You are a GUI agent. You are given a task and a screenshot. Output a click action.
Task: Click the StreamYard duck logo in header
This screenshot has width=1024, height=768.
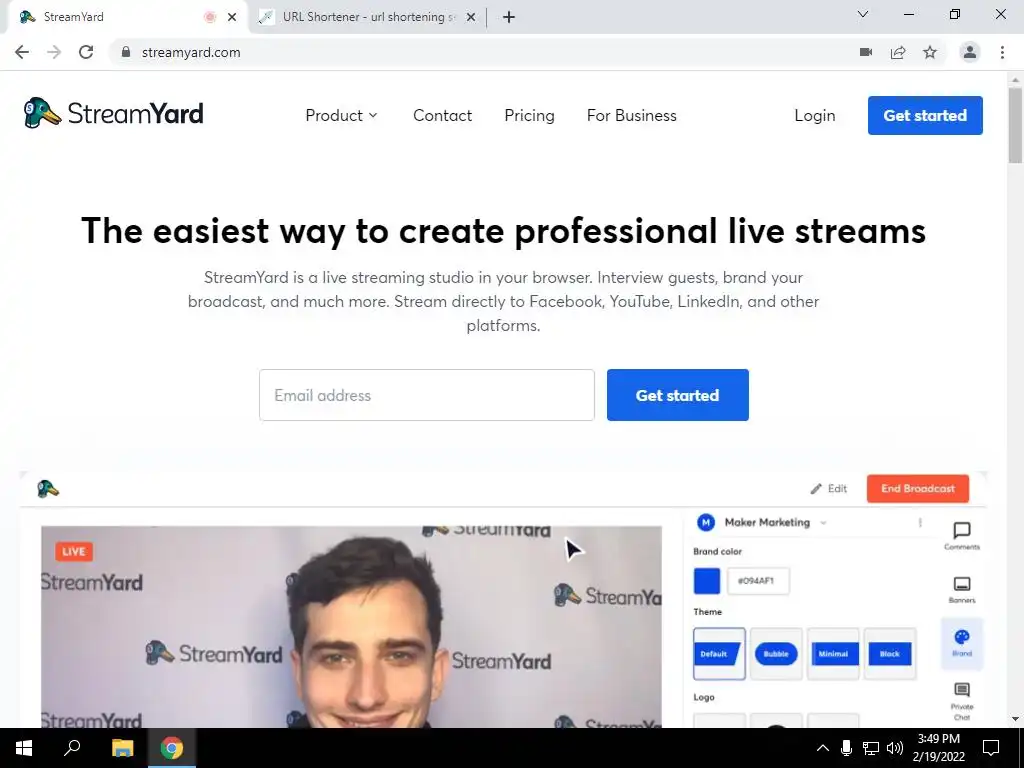113,114
